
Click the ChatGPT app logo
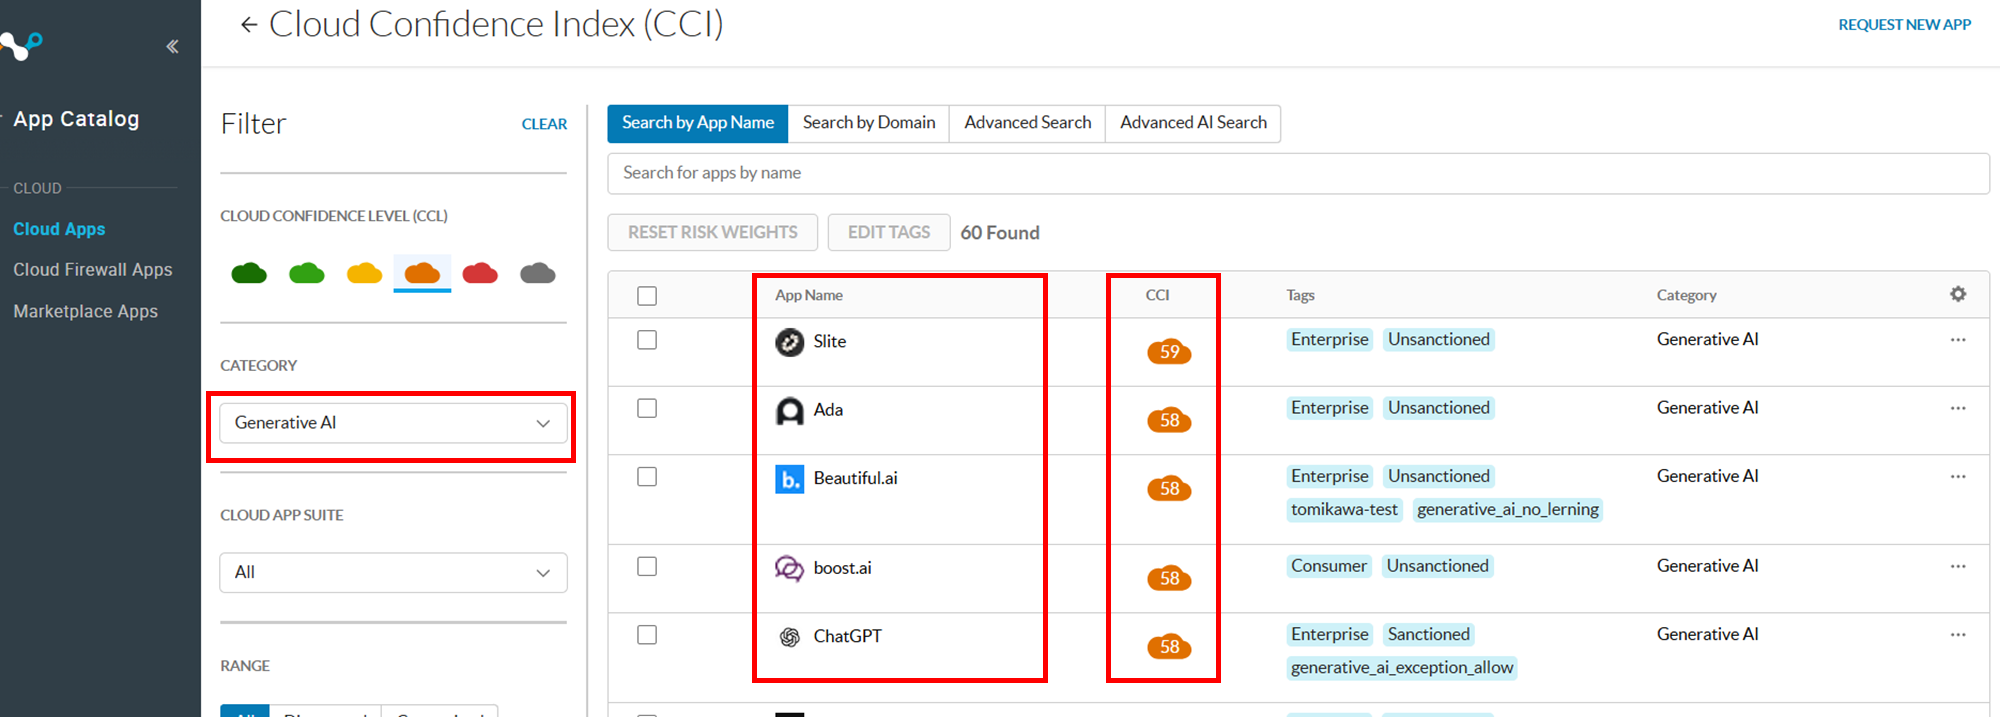(790, 637)
